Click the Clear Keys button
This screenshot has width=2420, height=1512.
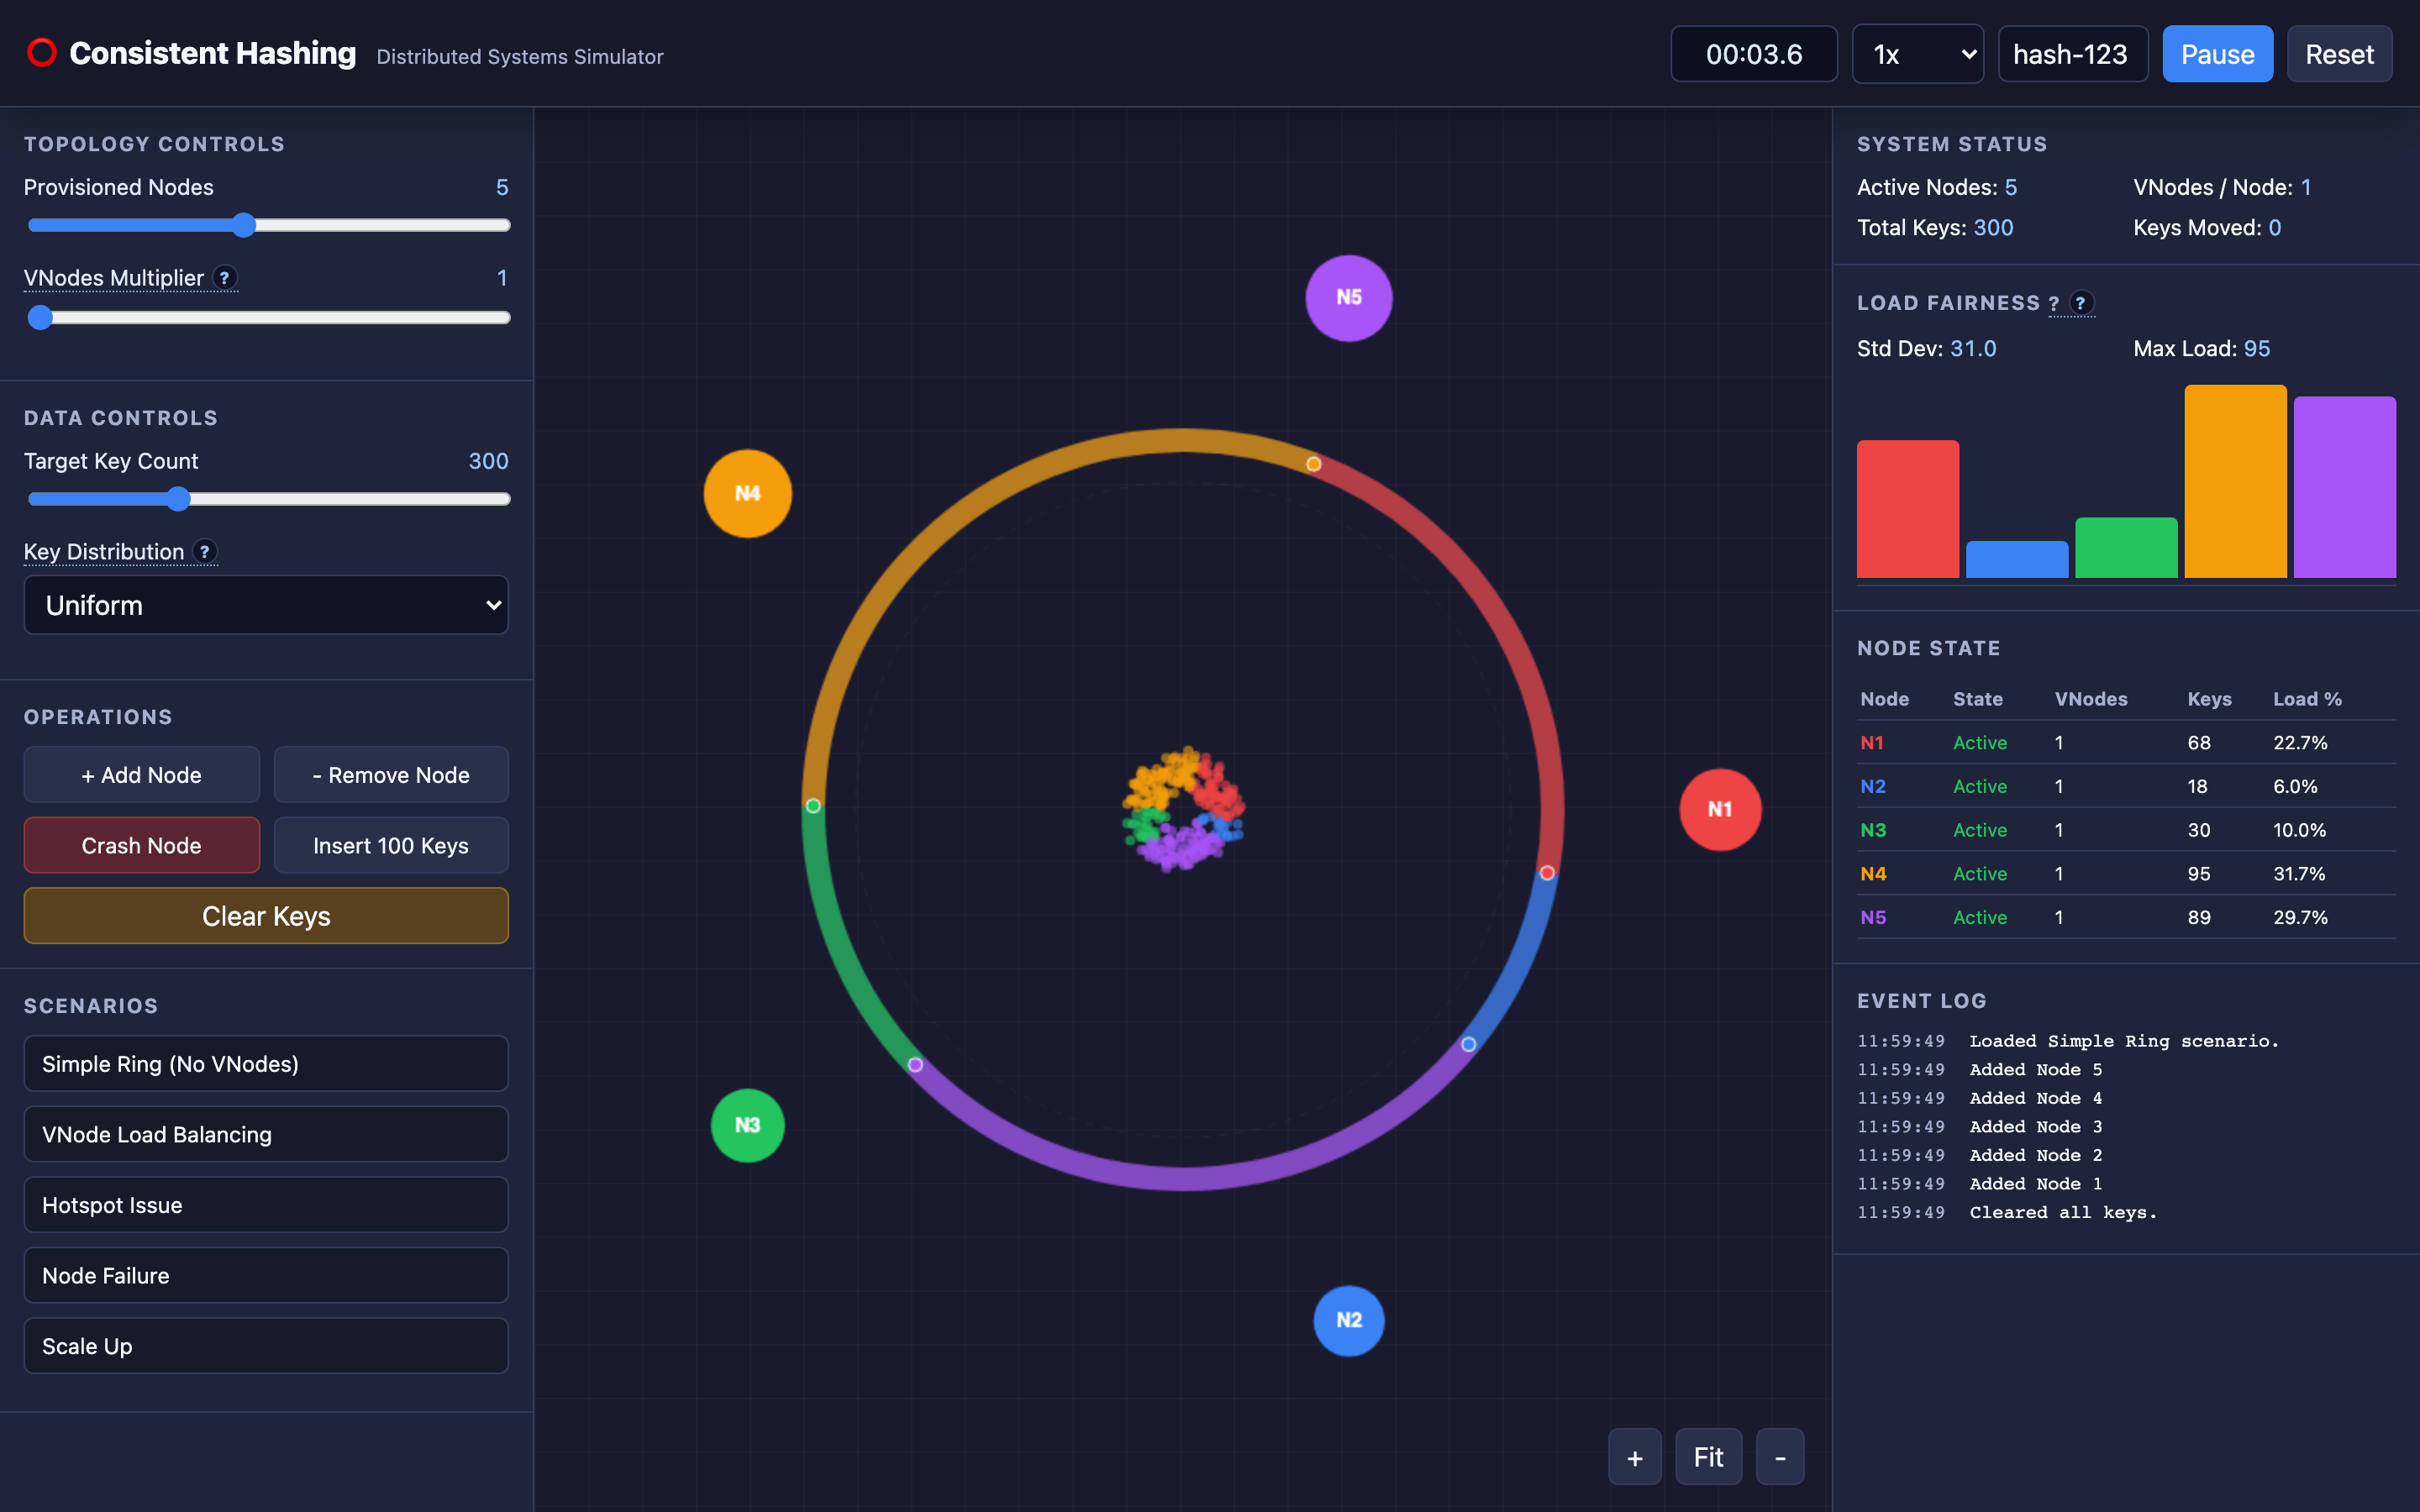pos(266,915)
